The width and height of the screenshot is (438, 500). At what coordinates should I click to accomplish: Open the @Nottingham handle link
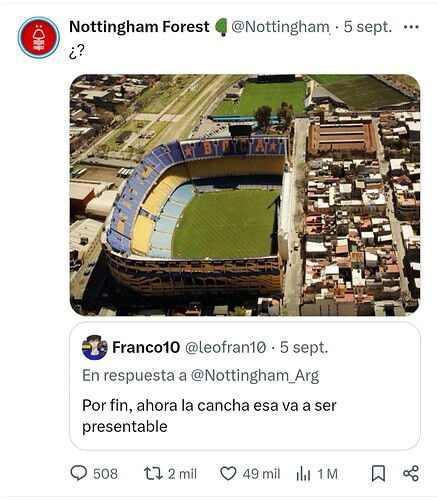(280, 27)
